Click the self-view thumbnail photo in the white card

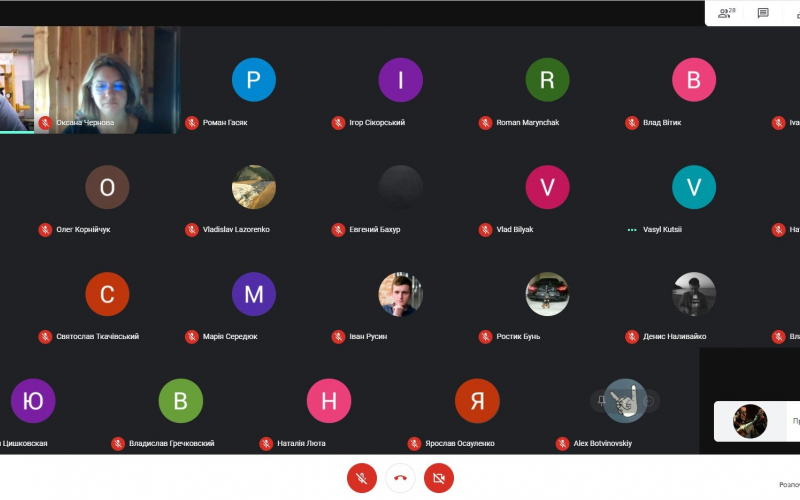click(749, 421)
